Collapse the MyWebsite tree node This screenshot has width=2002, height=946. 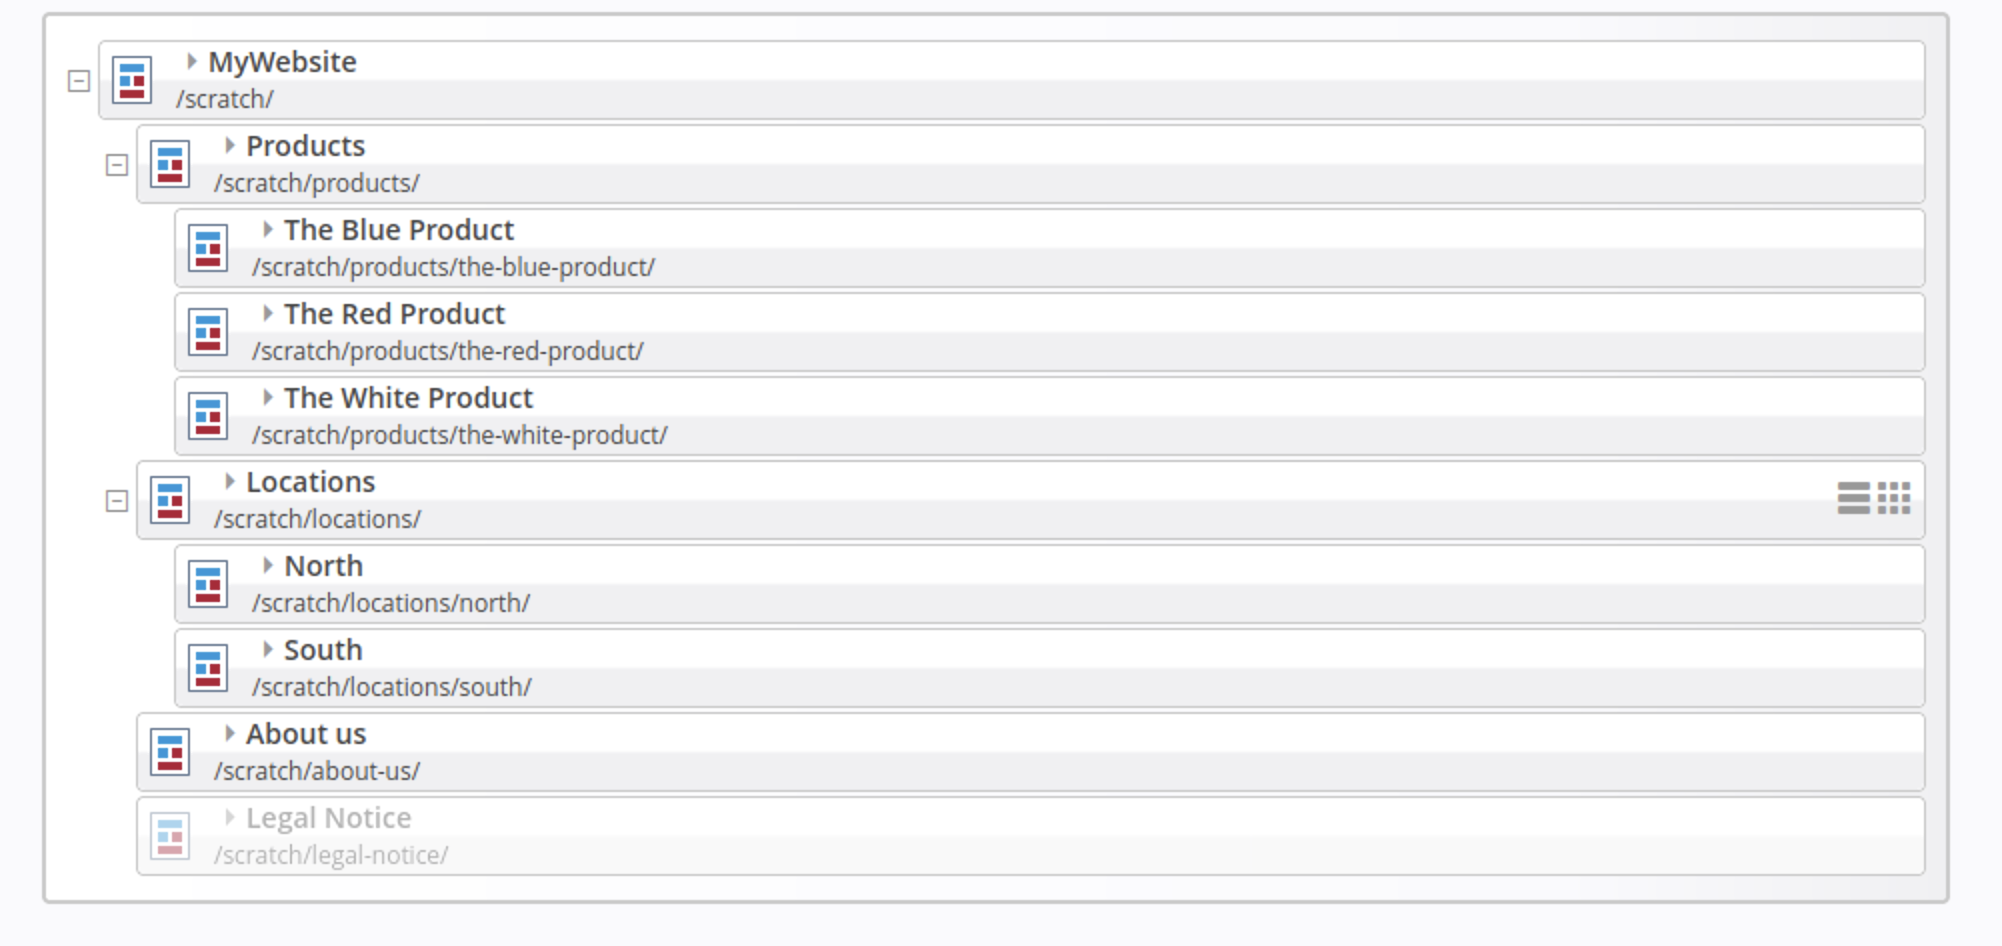79,81
